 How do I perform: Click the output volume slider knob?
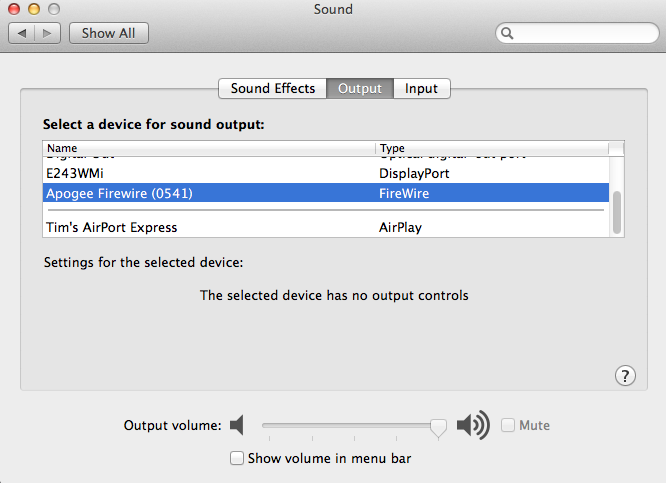438,427
